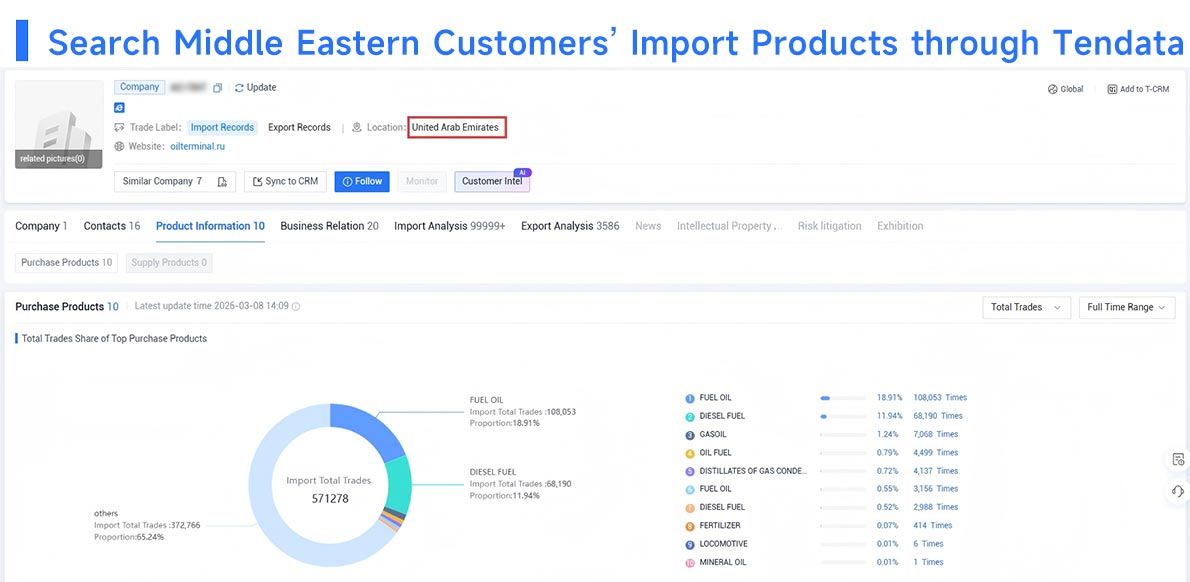The image size is (1190, 582).
Task: Click the FERTILIZER row label
Action: point(720,526)
